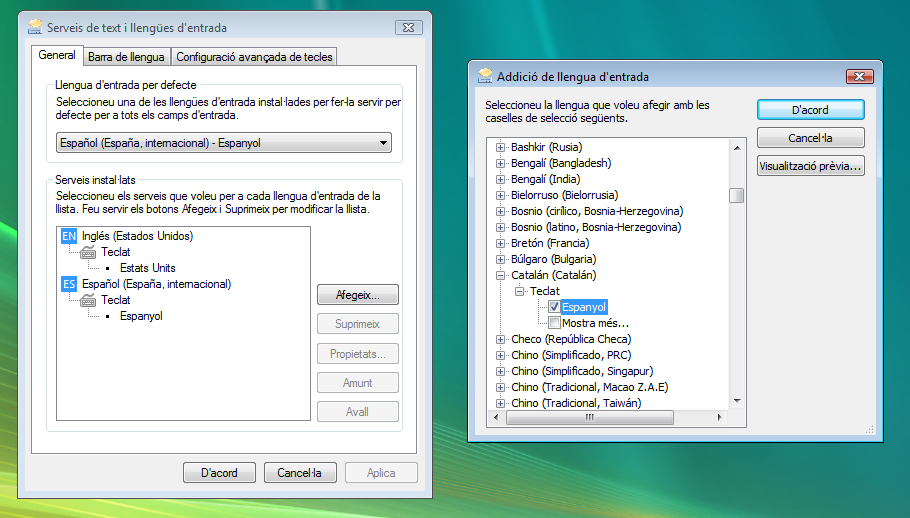Expand the Checo (República Checa) node

[x=500, y=339]
